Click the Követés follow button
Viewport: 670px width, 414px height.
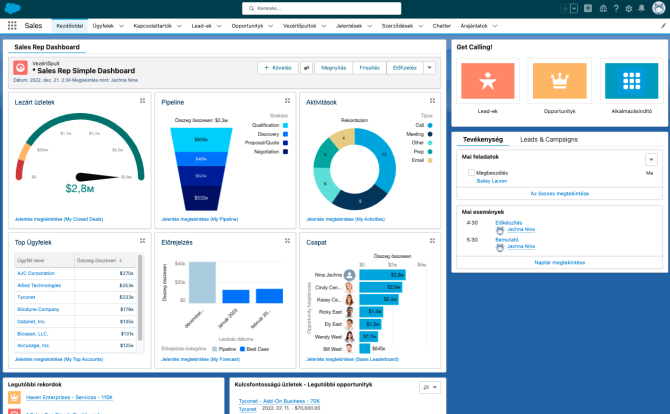tap(278, 68)
